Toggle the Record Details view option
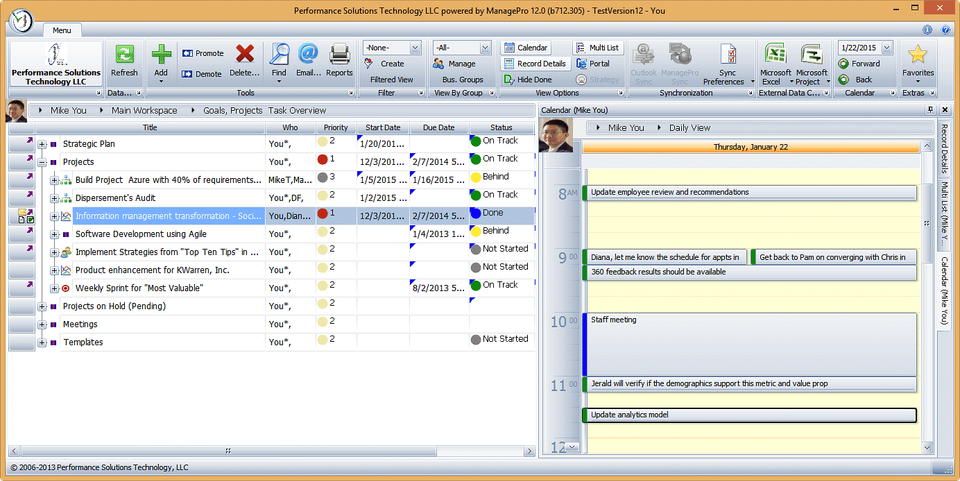Viewport: 960px width, 481px height. 534,64
